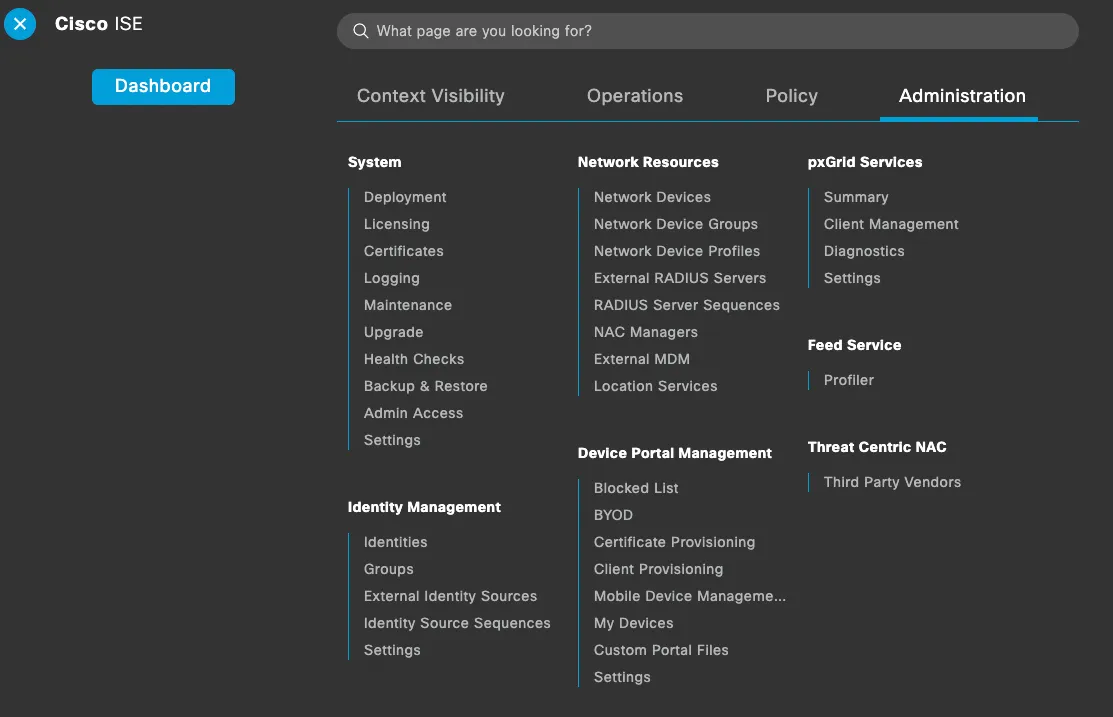
Task: Open External RADIUS Servers
Action: pyautogui.click(x=679, y=278)
